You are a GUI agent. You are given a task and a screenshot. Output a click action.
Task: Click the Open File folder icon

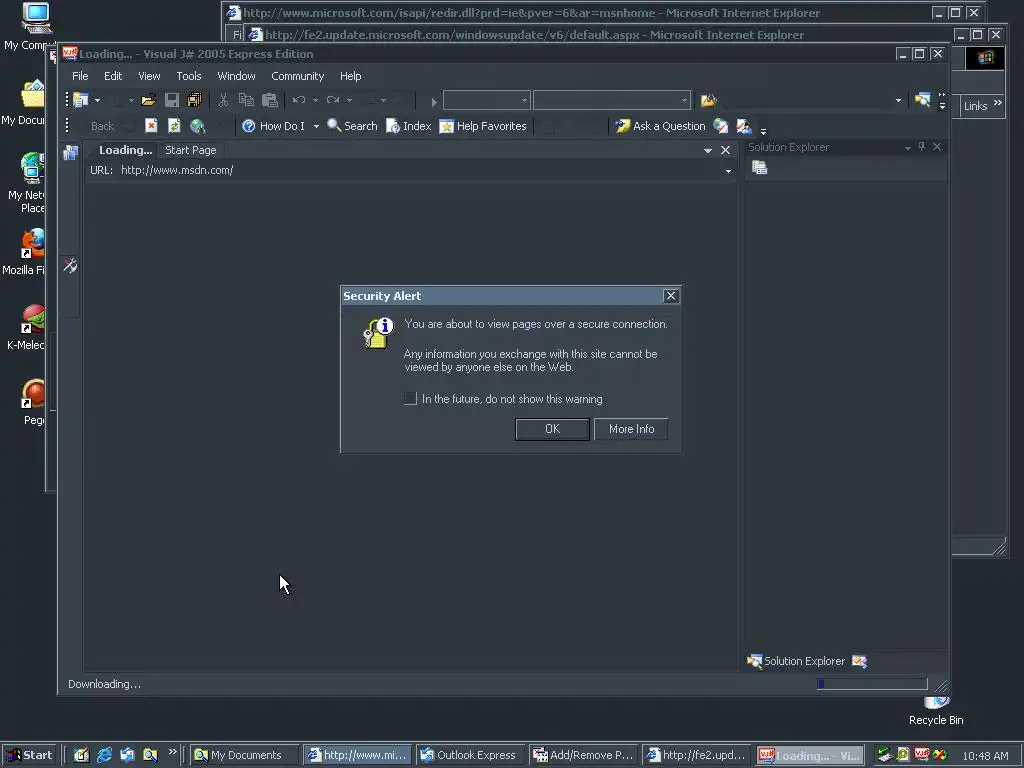click(x=149, y=100)
